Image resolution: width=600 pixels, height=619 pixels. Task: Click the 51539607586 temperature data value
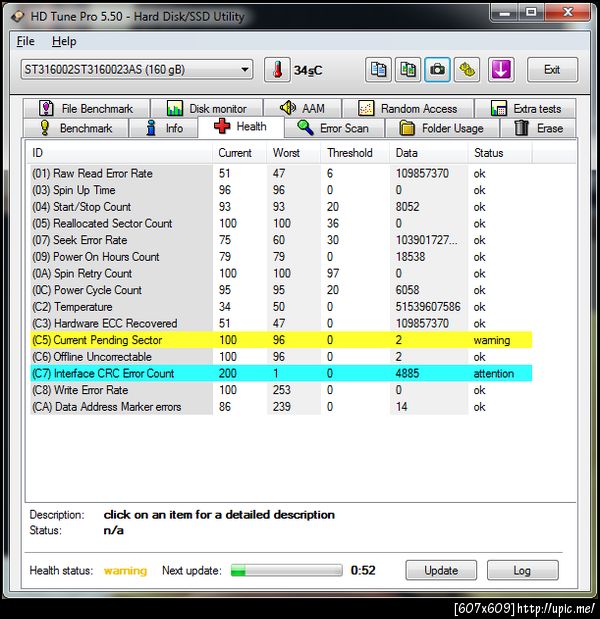[x=428, y=307]
